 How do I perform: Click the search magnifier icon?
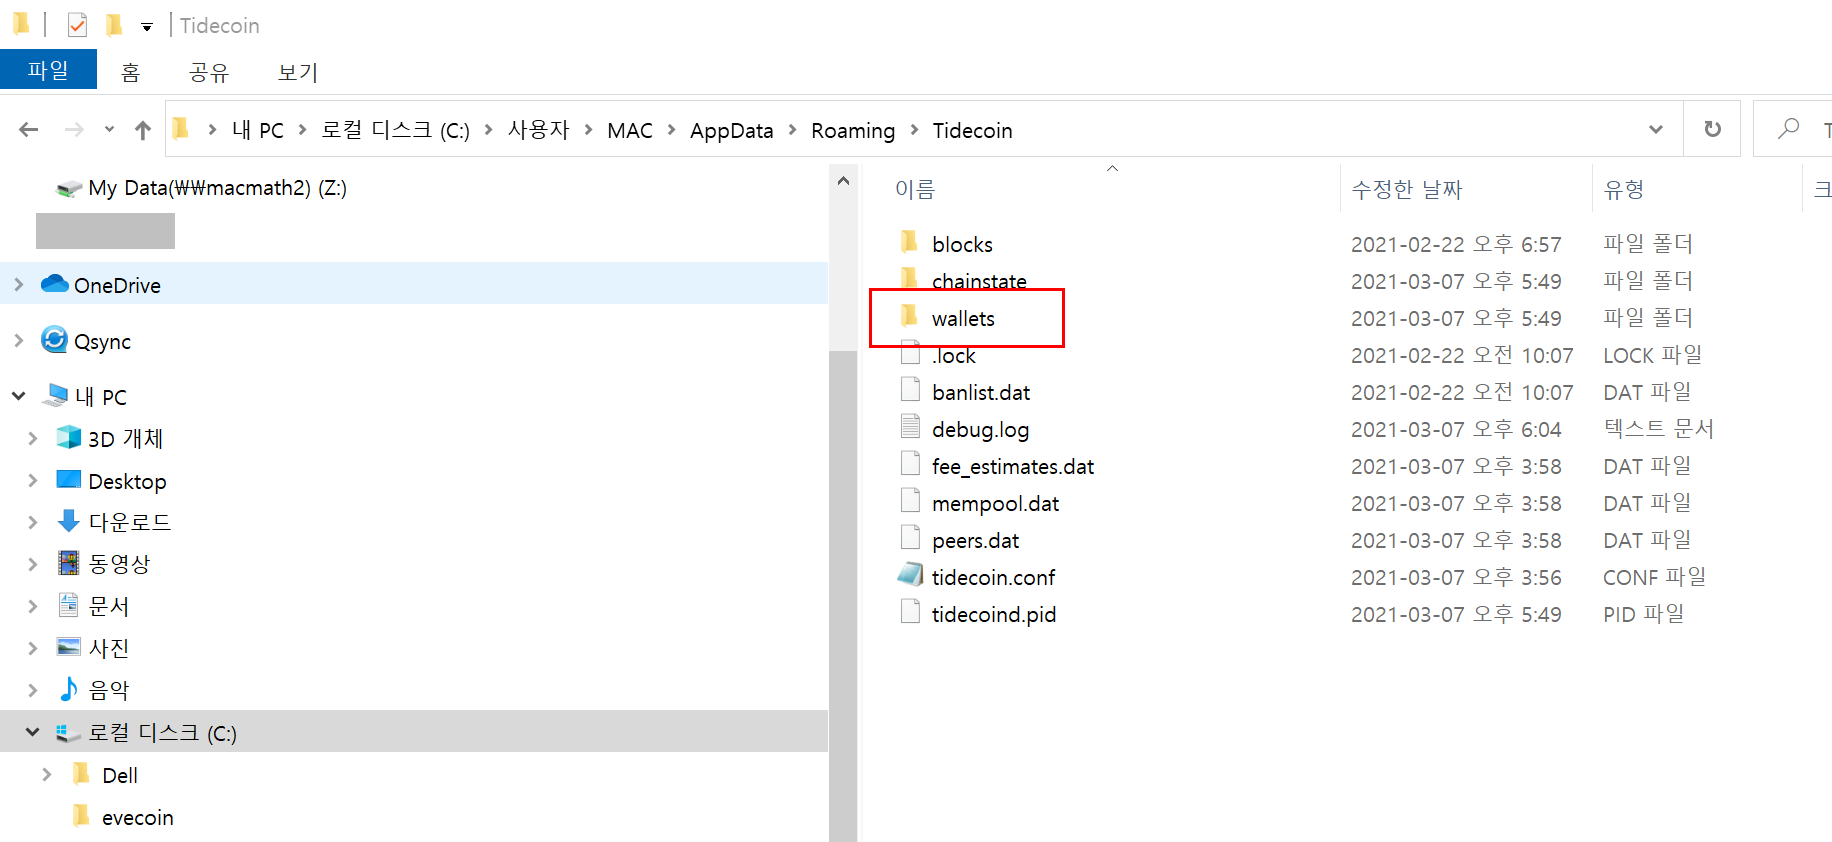(x=1788, y=129)
